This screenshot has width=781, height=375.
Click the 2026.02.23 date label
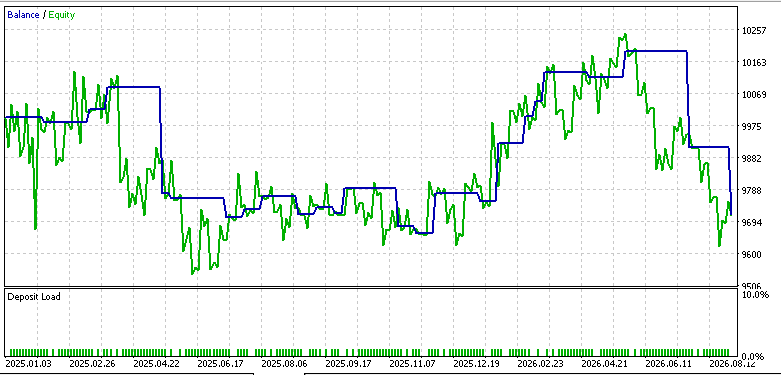tap(540, 364)
